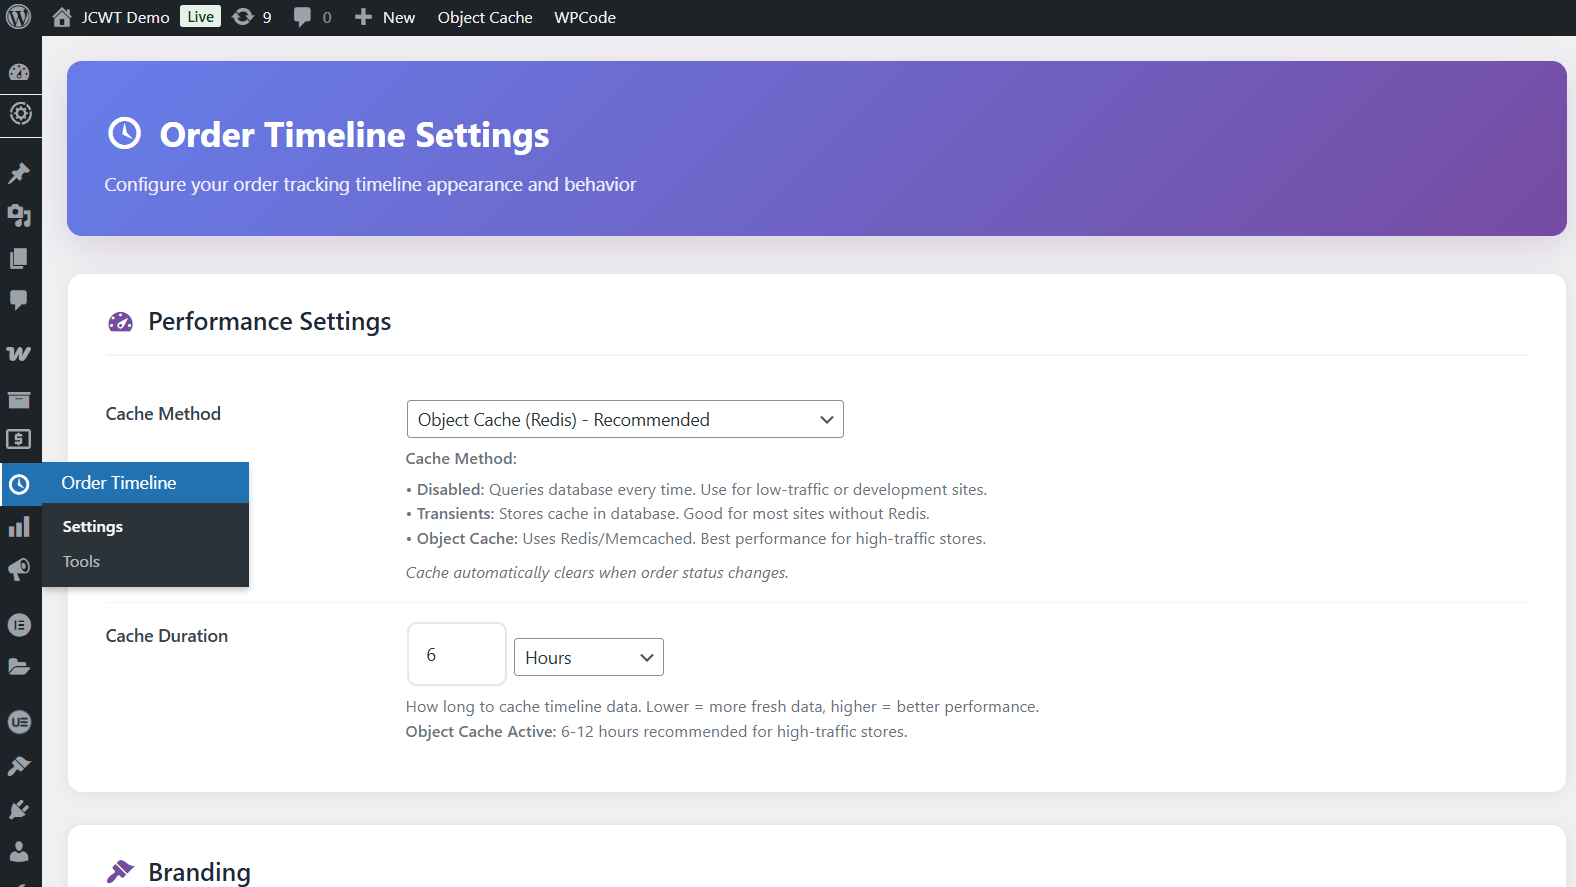Click the Order Timeline Settings title

[354, 135]
